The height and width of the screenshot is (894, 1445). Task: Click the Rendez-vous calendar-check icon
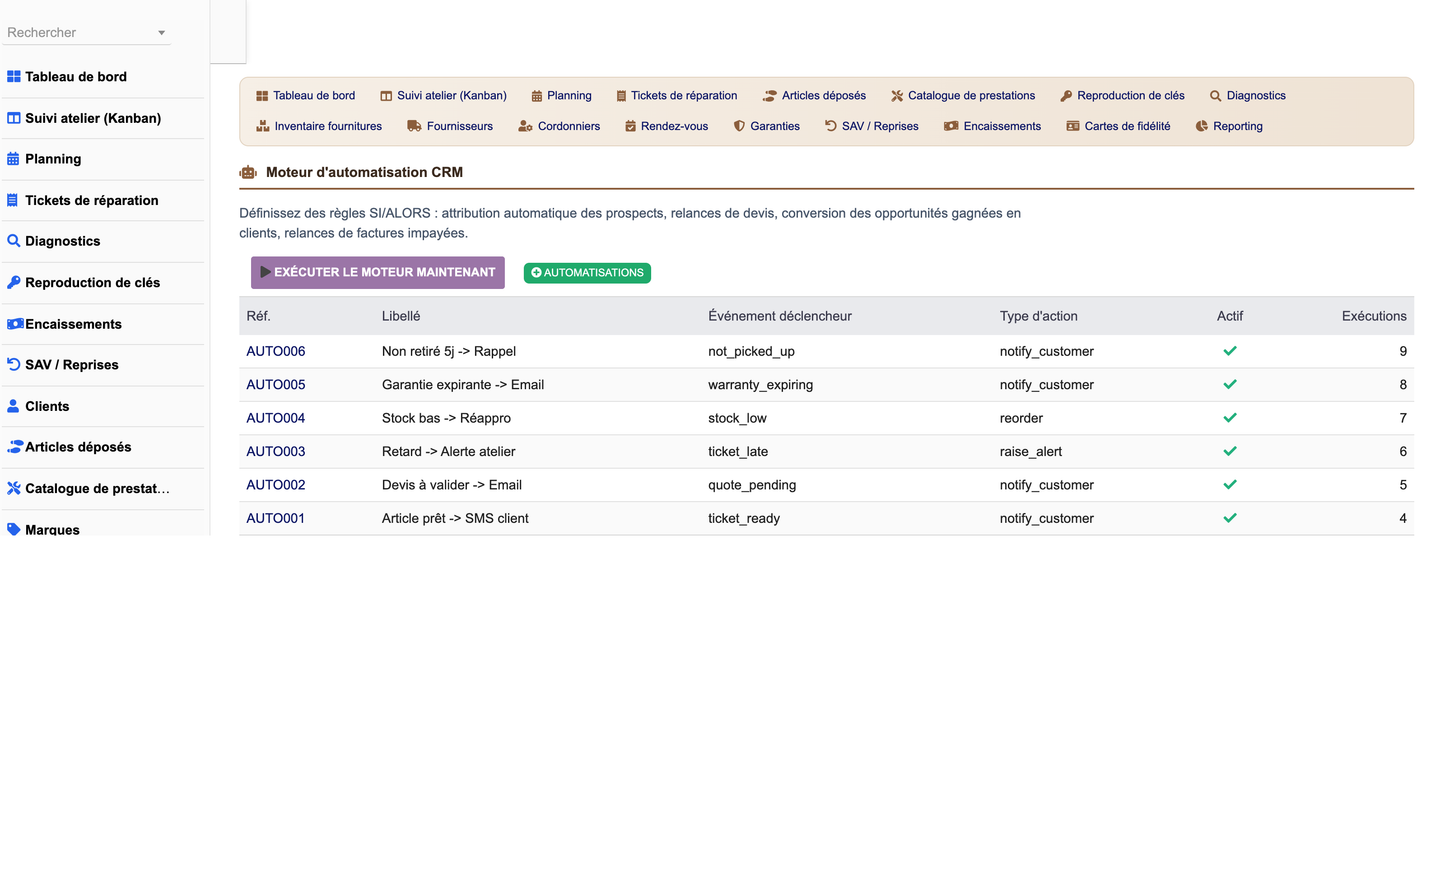point(631,126)
